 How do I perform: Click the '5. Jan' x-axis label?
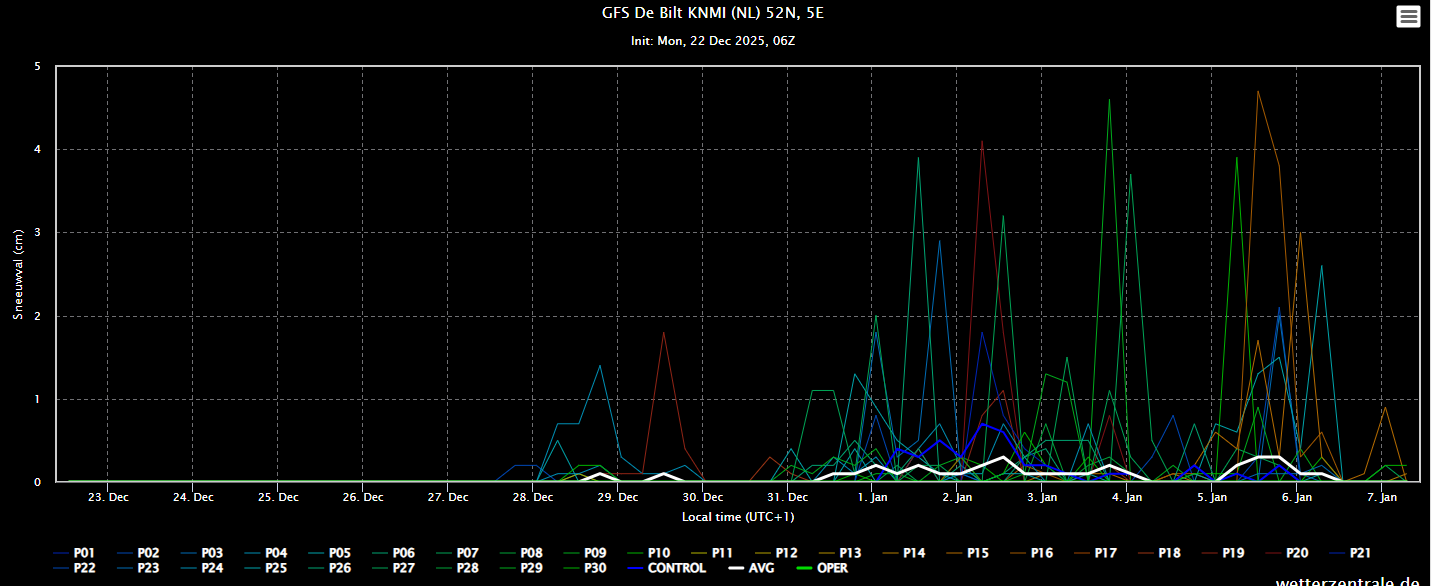[x=1213, y=497]
